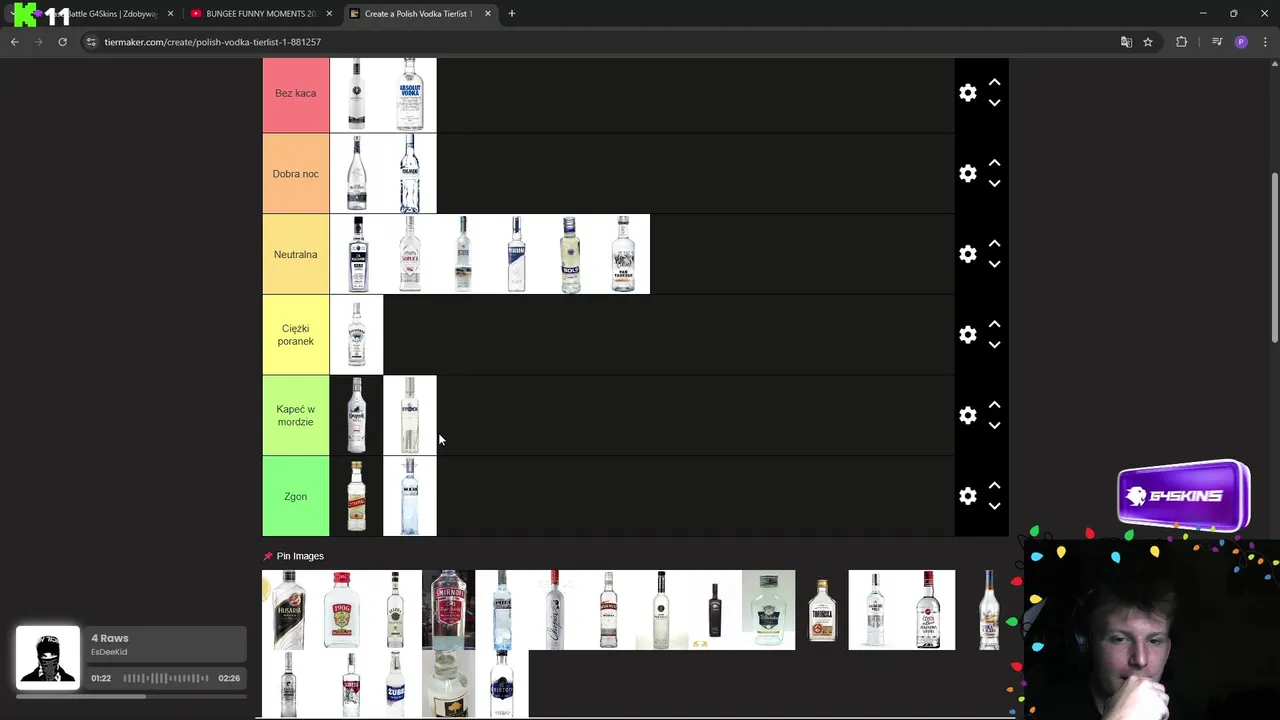This screenshot has height=720, width=1280.
Task: Open settings gear for Neutralna tier
Action: (967, 254)
